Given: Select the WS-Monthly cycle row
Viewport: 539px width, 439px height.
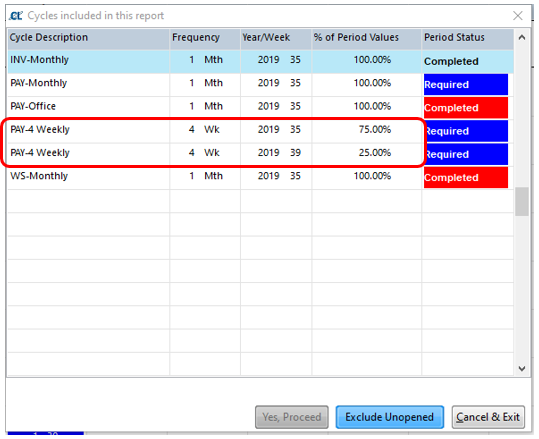Looking at the screenshot, I should pos(261,177).
